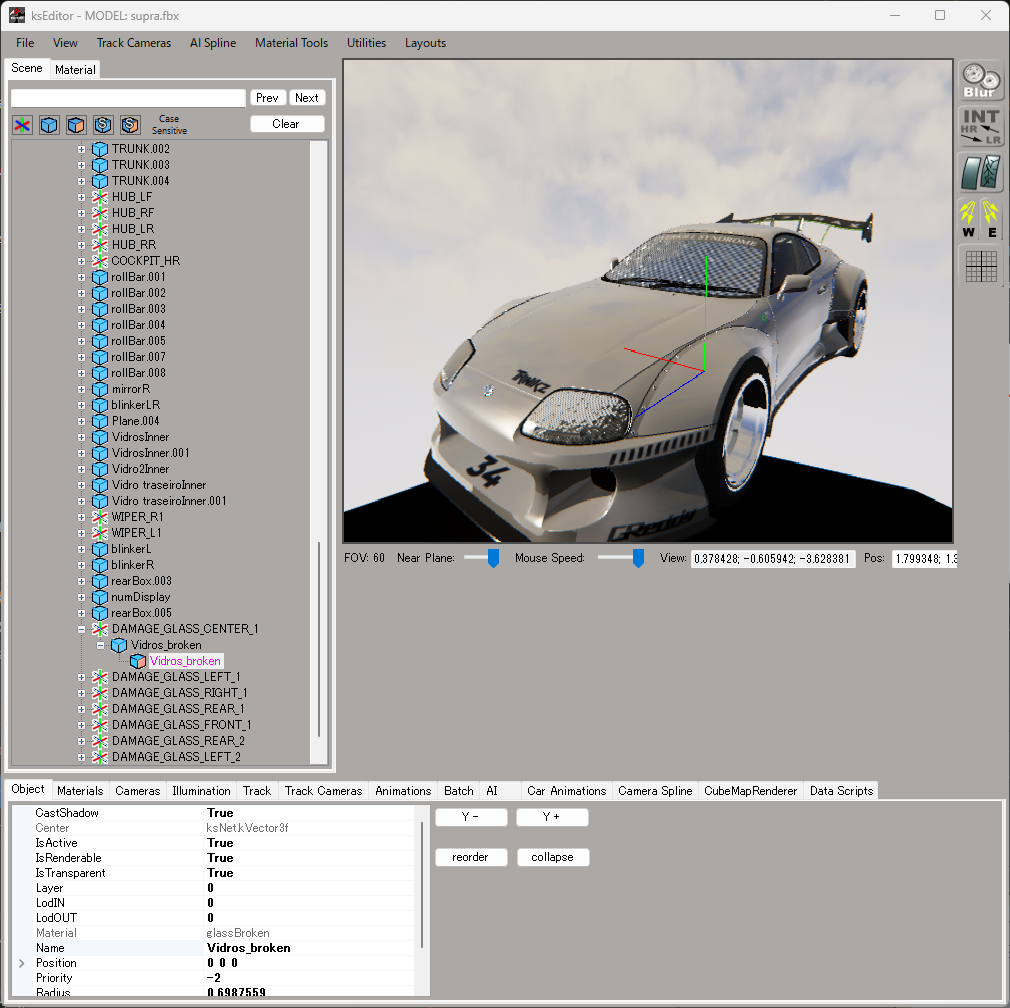Click the IsTransparent True value

pyautogui.click(x=220, y=873)
